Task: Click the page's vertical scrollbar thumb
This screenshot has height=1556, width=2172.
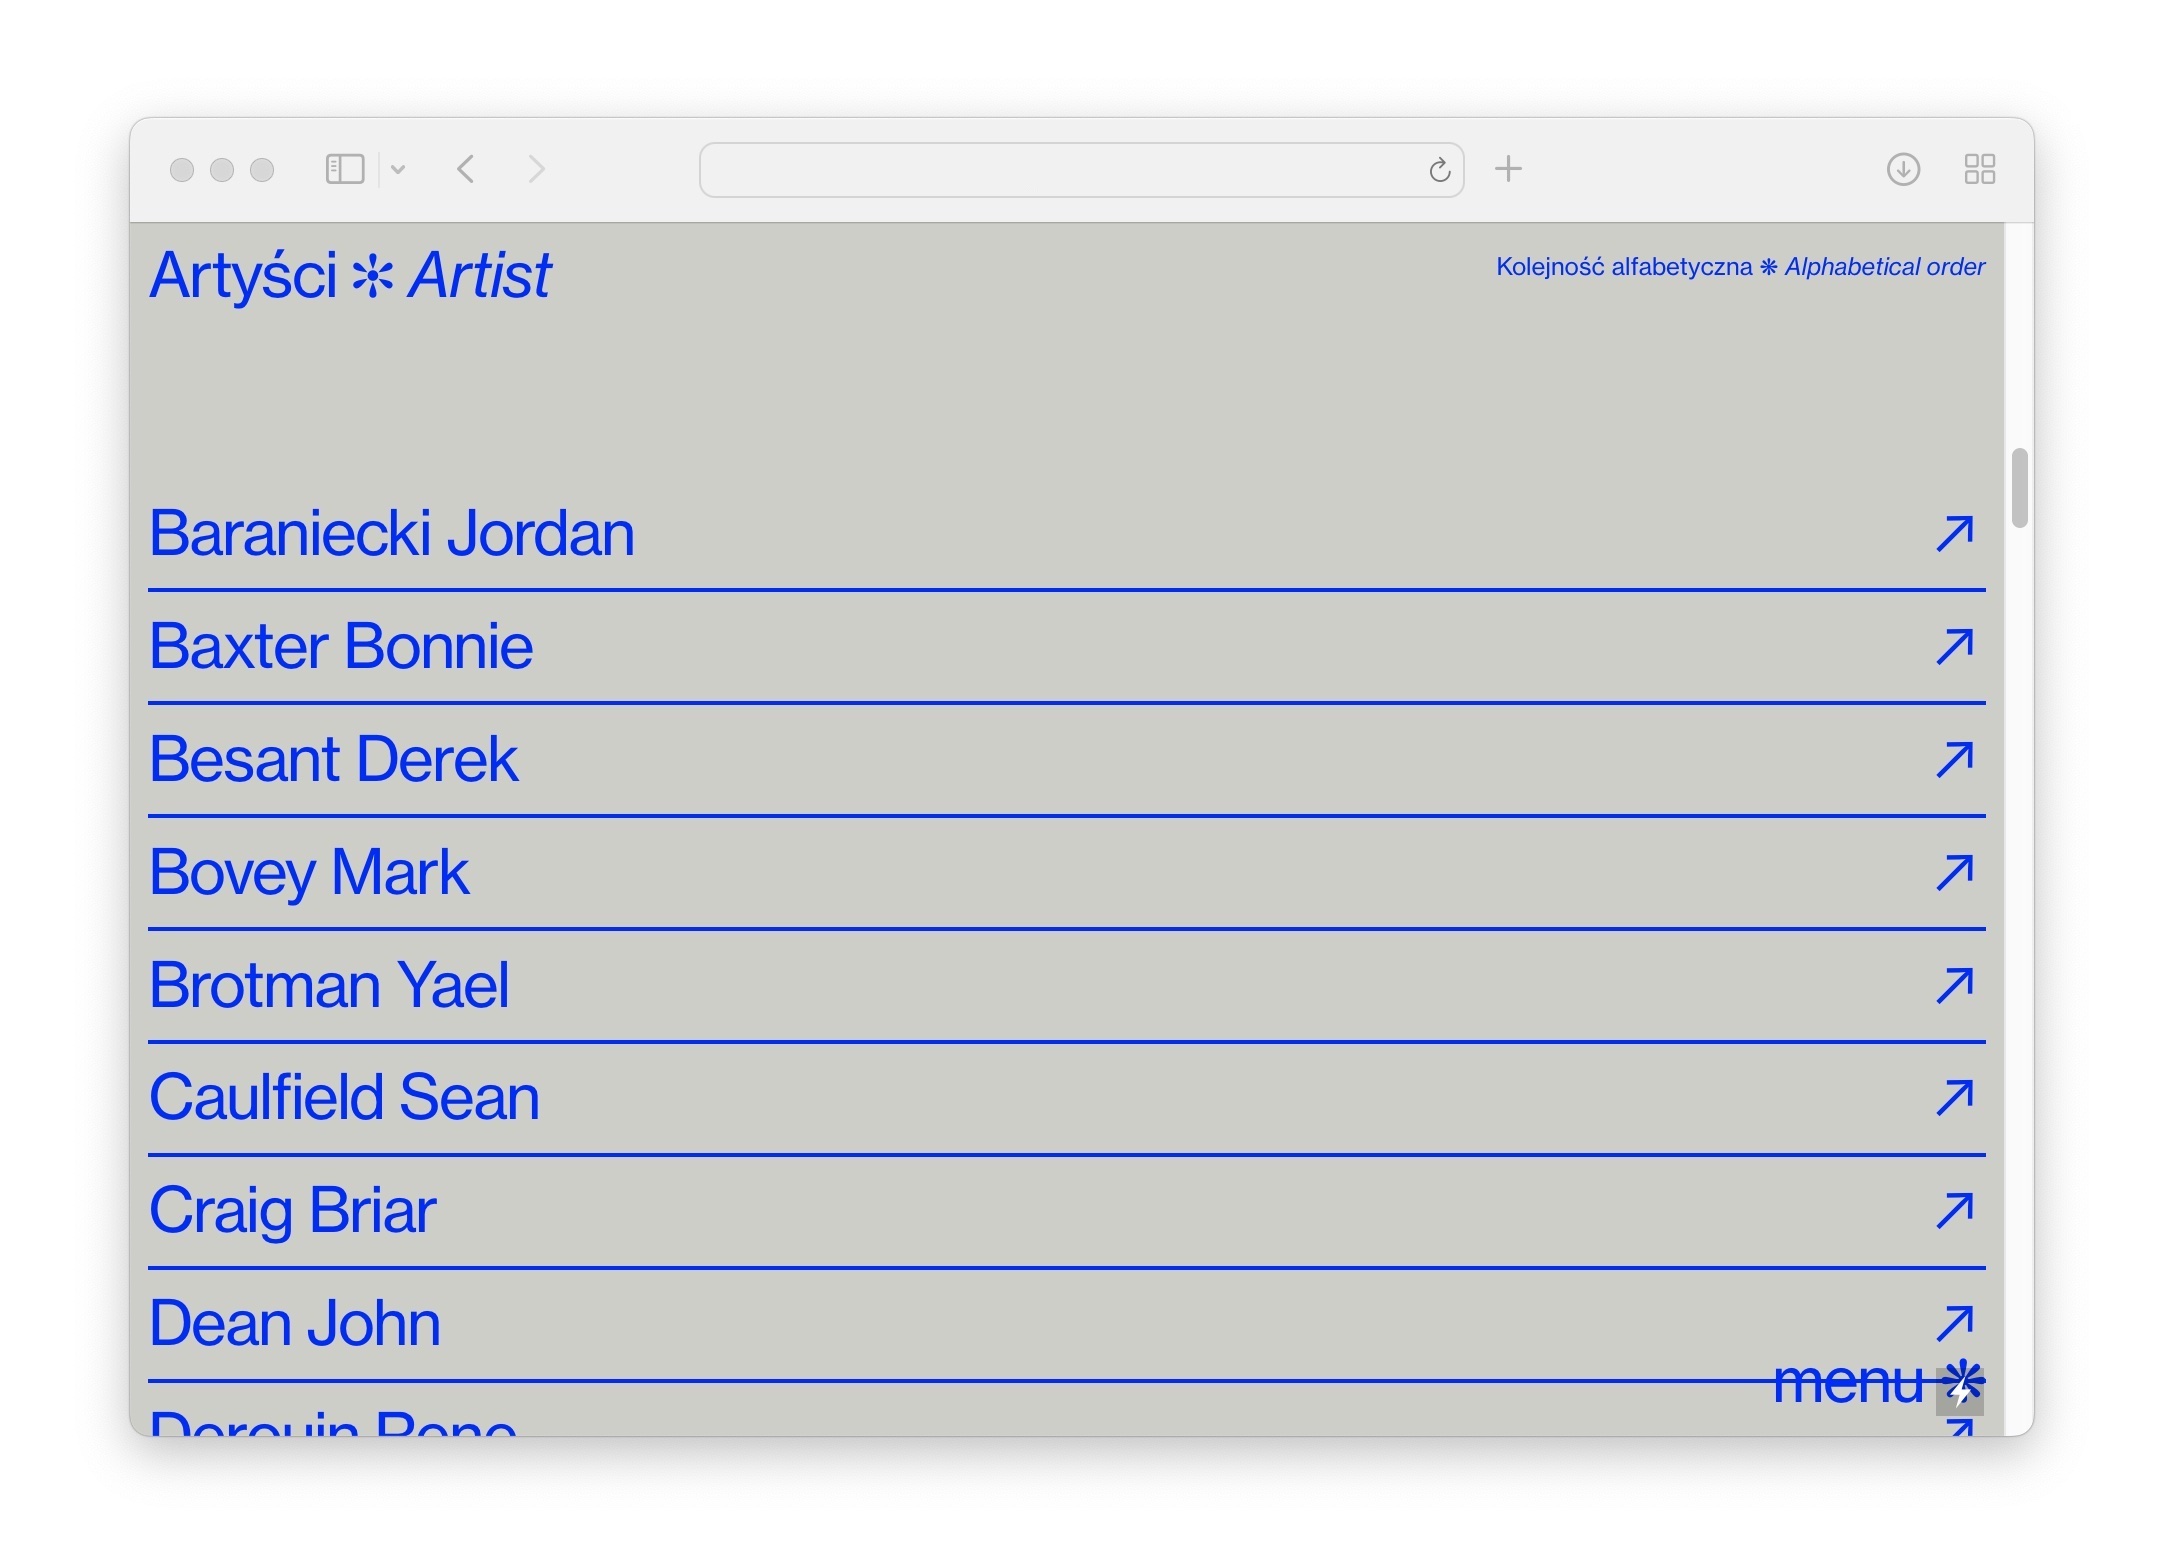Action: pos(2019,488)
